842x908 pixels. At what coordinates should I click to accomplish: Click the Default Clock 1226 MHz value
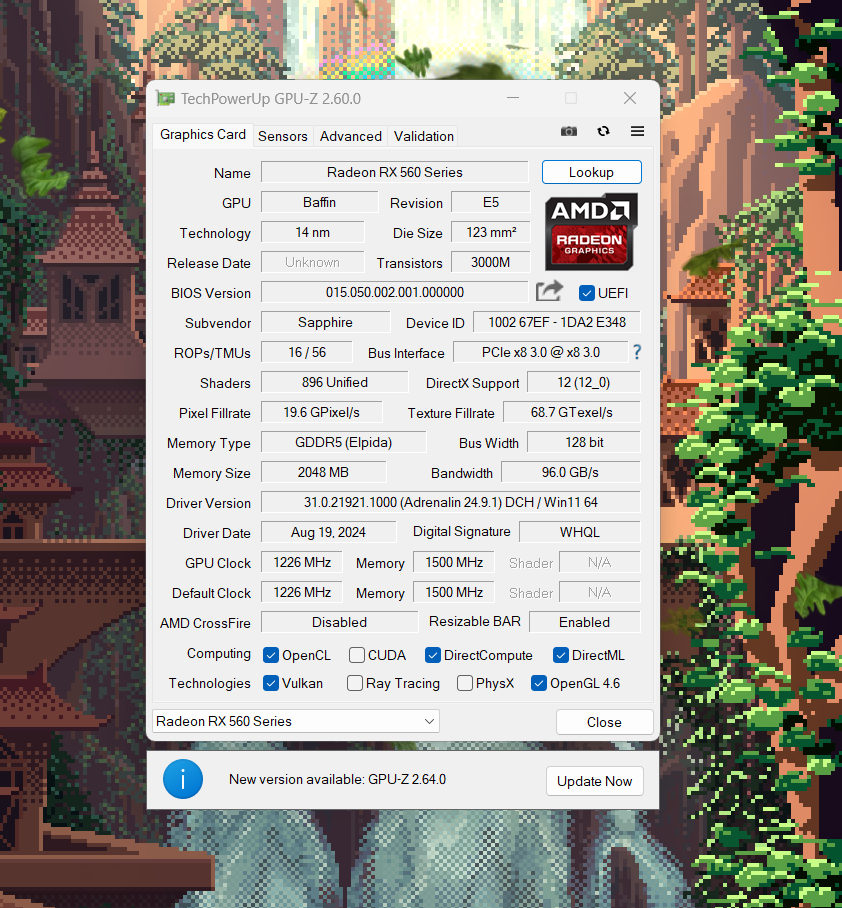point(302,592)
